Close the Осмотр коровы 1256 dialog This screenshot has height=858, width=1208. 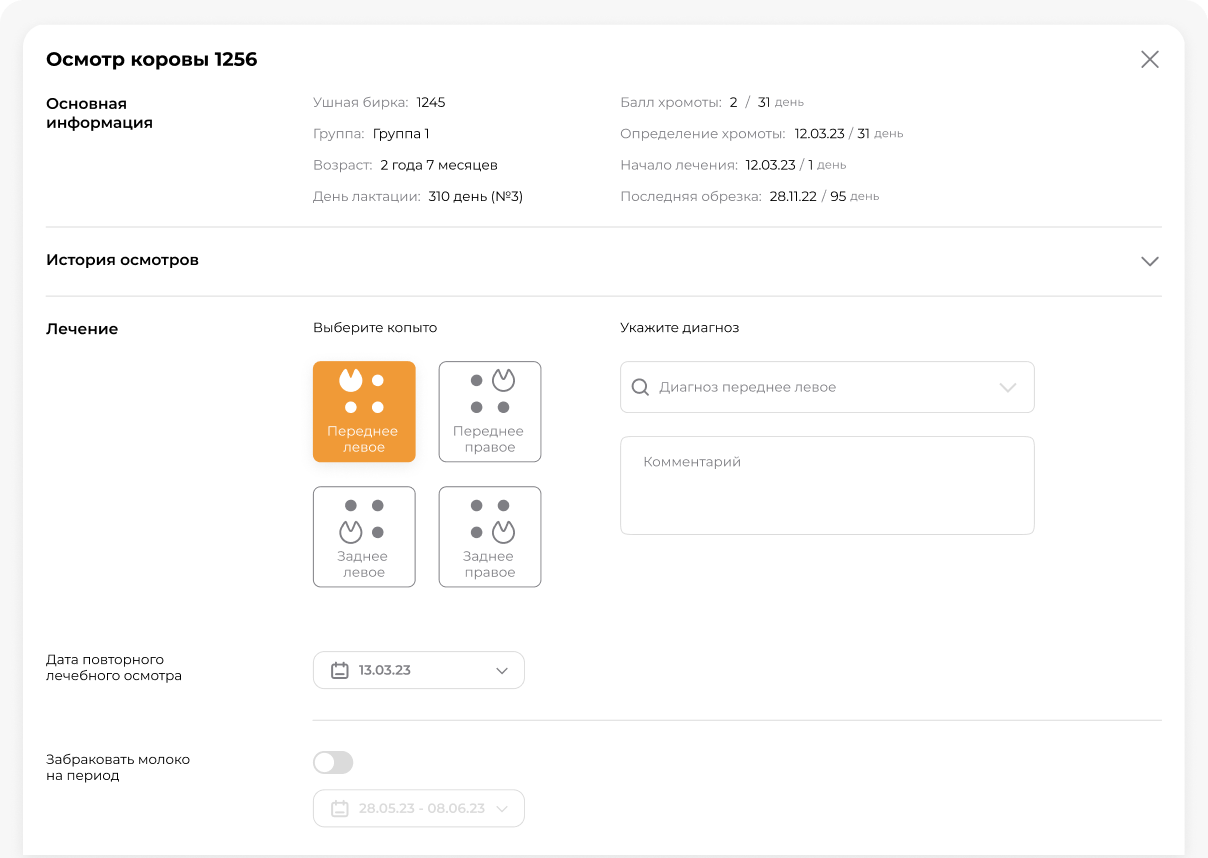pos(1150,60)
